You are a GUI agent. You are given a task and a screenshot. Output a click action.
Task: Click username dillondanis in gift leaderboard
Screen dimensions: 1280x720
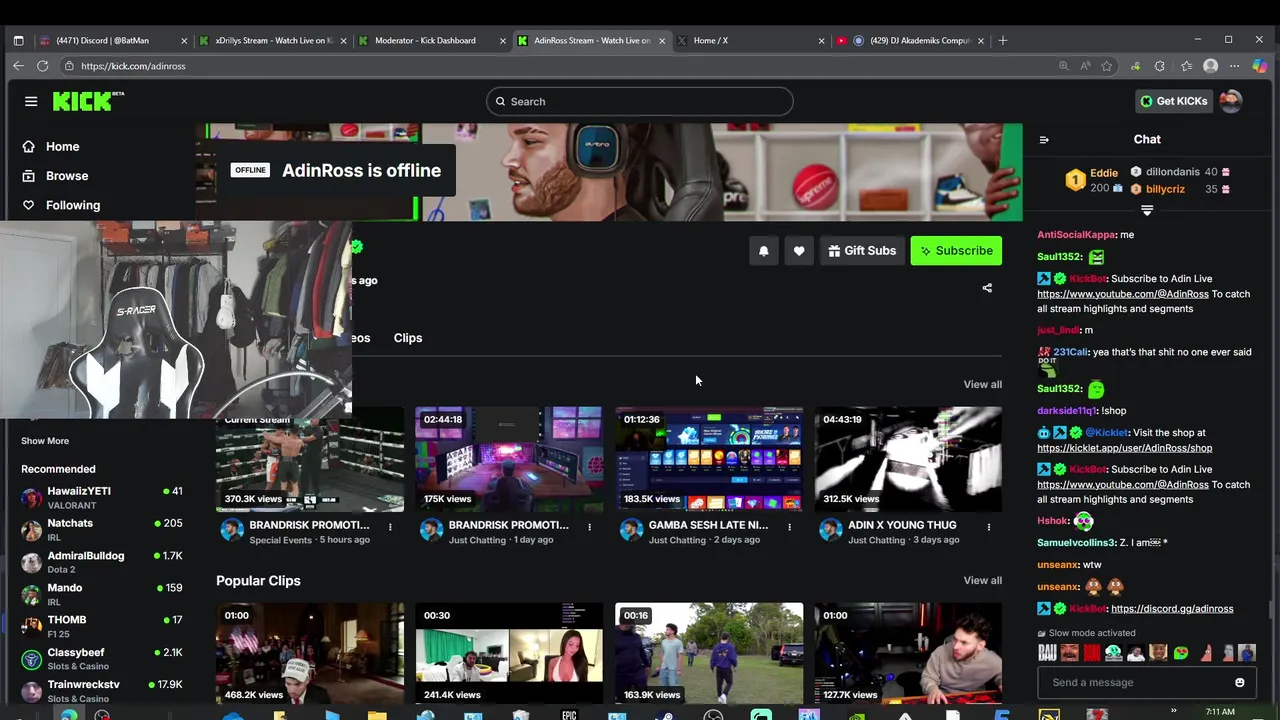(1172, 172)
